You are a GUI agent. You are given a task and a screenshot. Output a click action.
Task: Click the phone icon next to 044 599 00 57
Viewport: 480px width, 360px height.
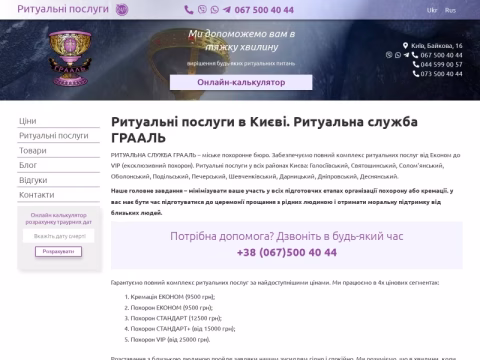(x=416, y=64)
